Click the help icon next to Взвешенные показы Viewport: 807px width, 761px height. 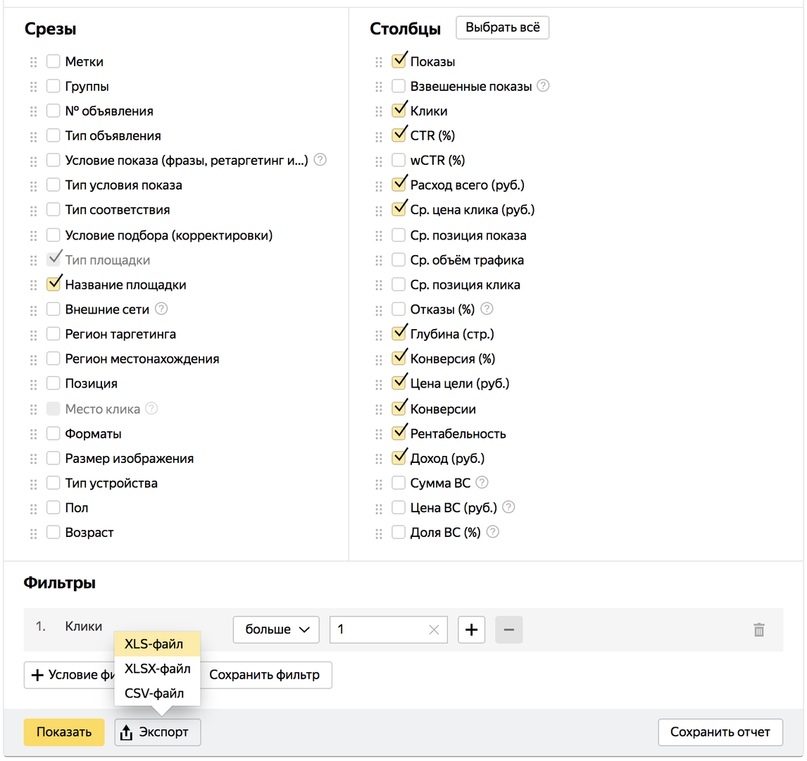543,86
